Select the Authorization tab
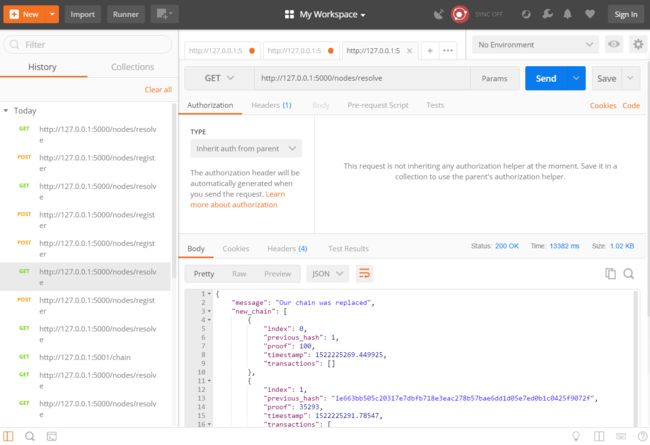Viewport: 650px width, 445px height. 210,105
